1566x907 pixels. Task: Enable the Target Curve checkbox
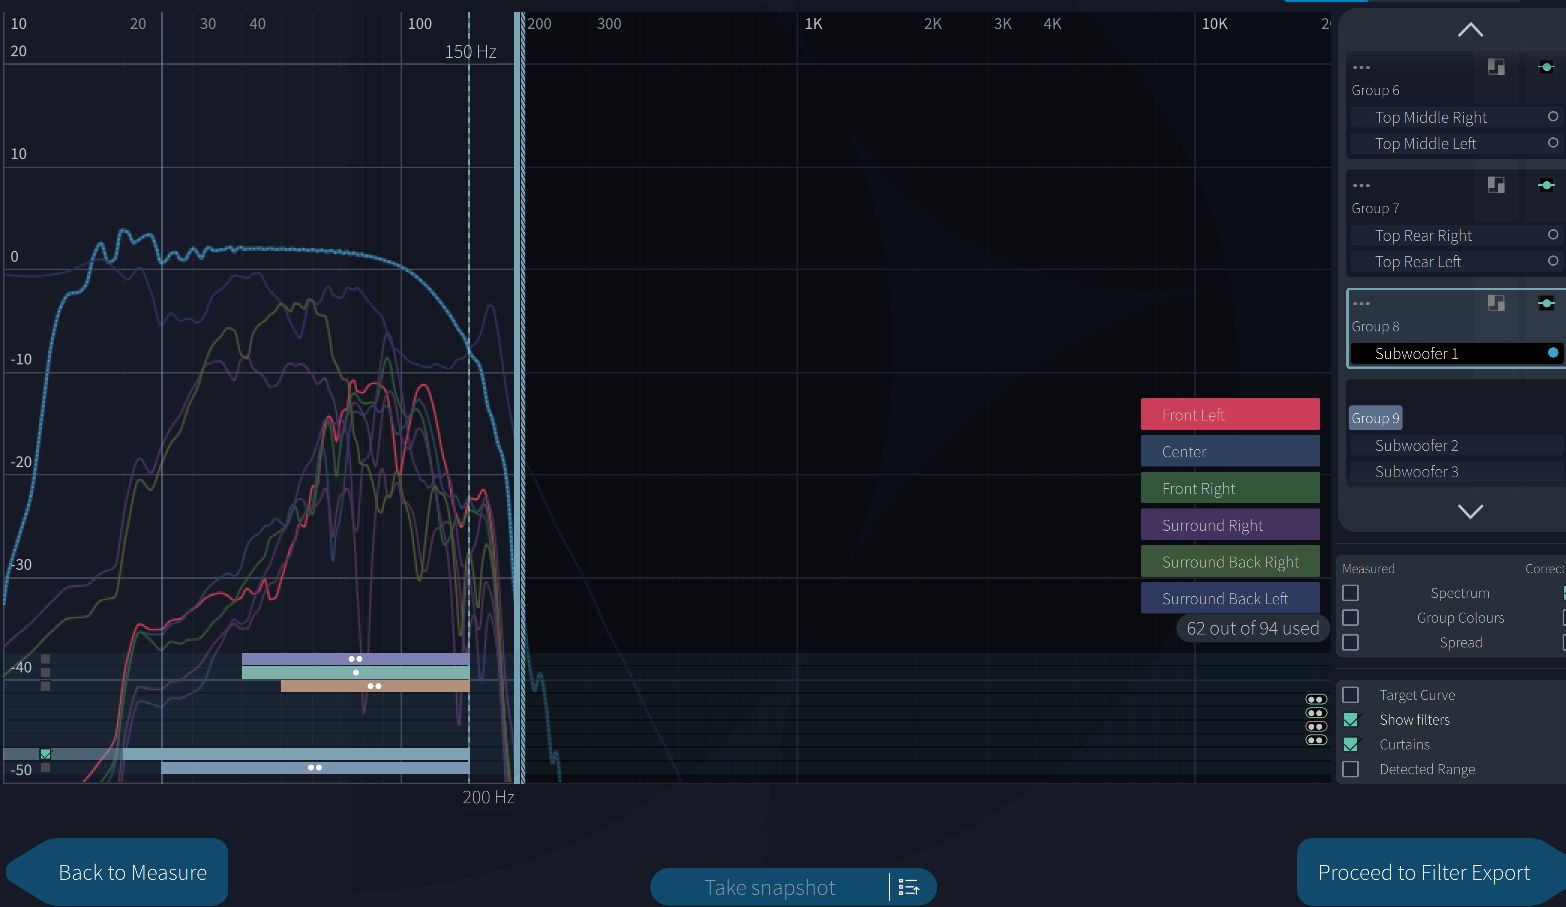(x=1351, y=695)
